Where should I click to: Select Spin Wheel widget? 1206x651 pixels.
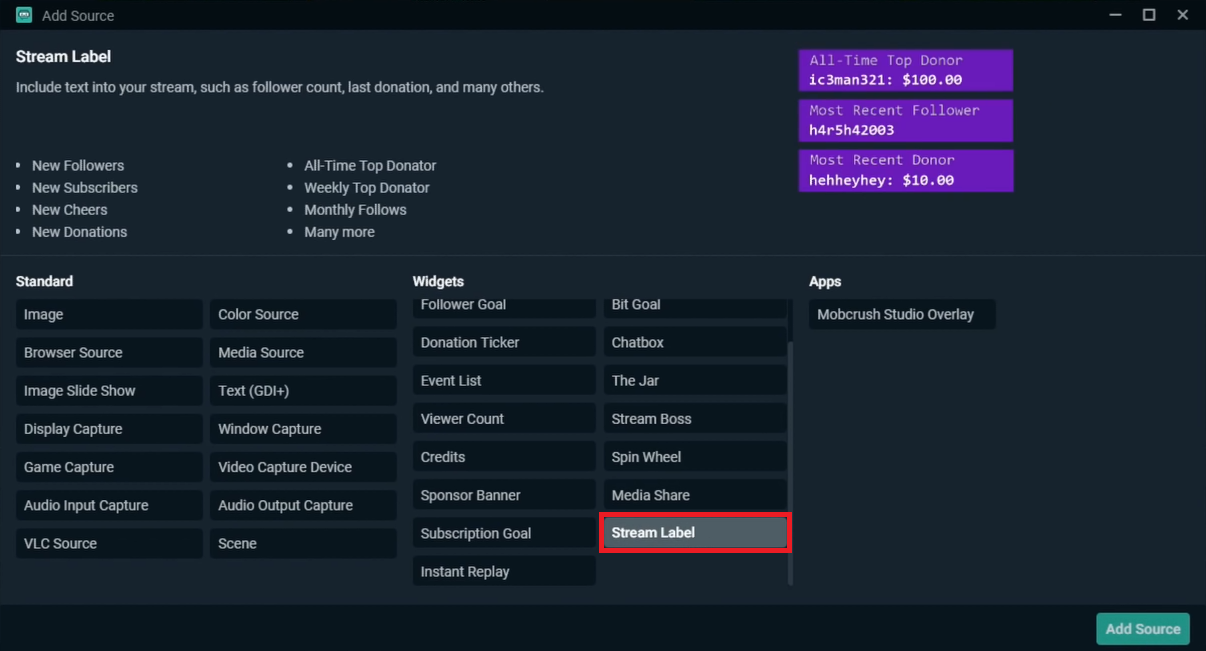695,456
